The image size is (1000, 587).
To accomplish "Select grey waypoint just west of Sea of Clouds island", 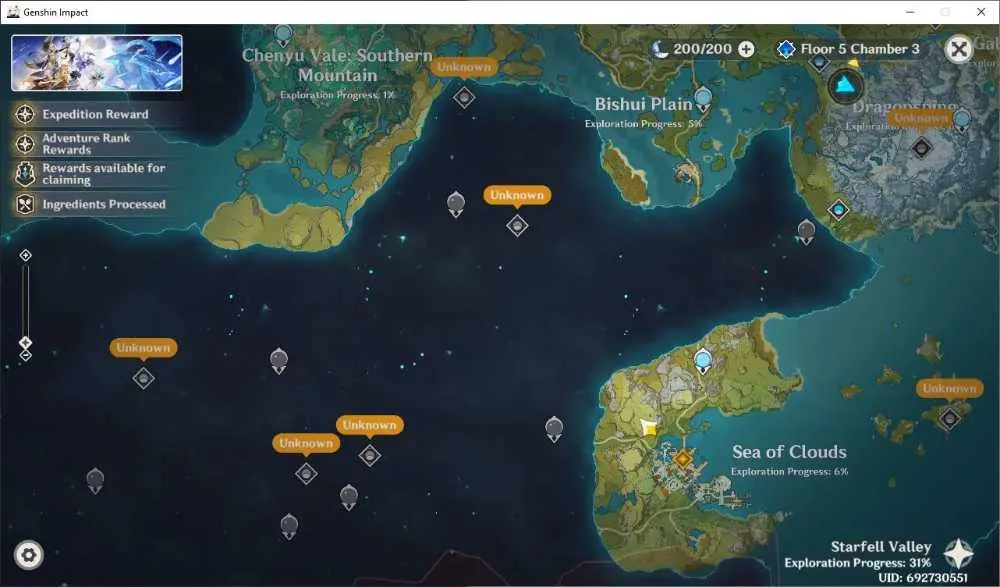I will click(554, 429).
